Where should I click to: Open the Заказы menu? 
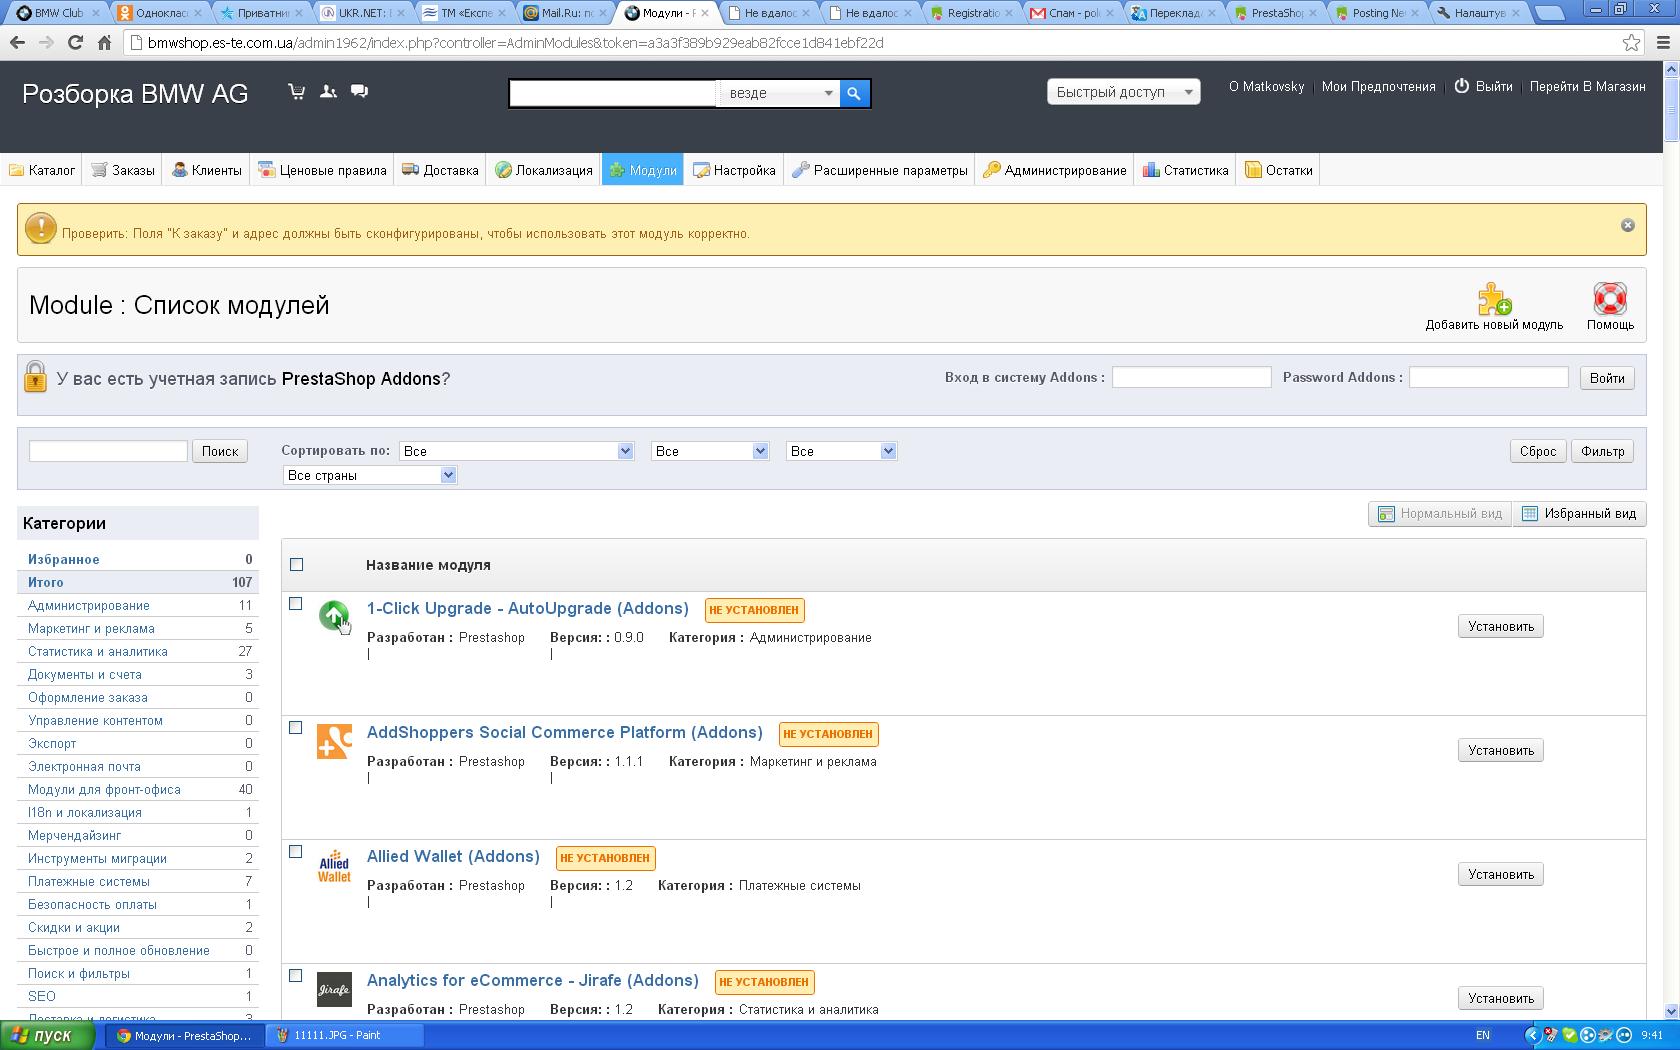click(x=123, y=170)
